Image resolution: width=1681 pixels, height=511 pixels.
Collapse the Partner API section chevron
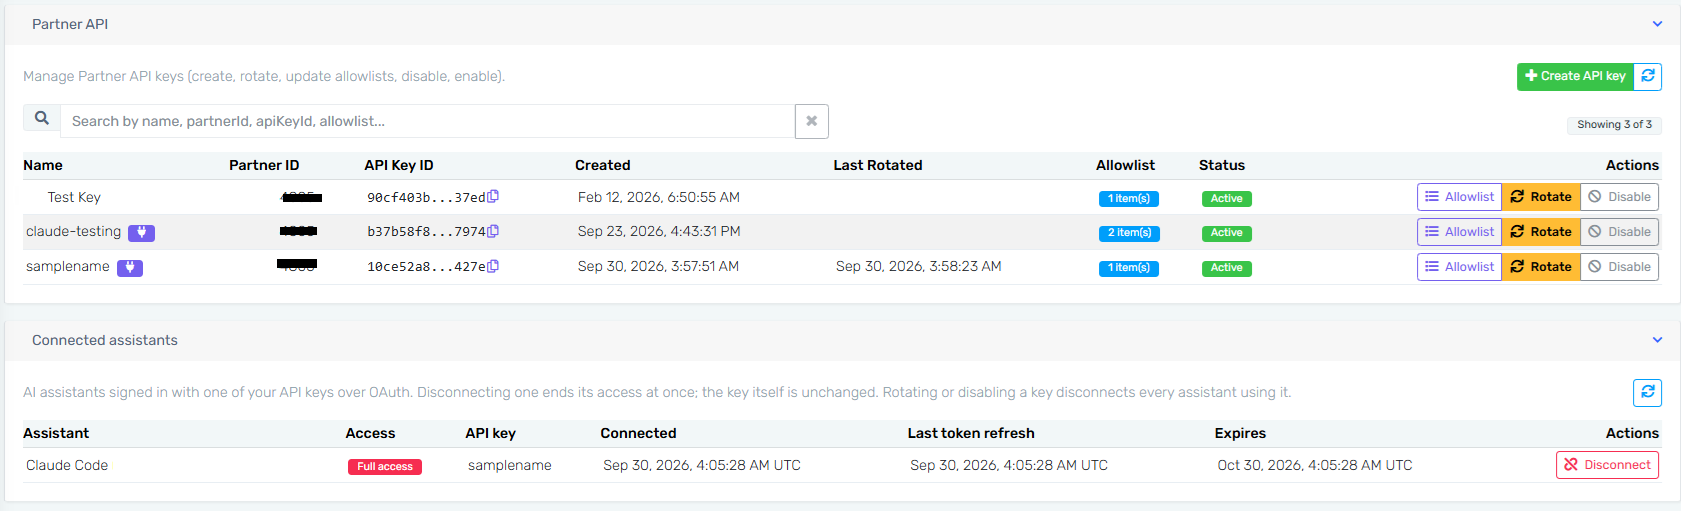pyautogui.click(x=1657, y=24)
